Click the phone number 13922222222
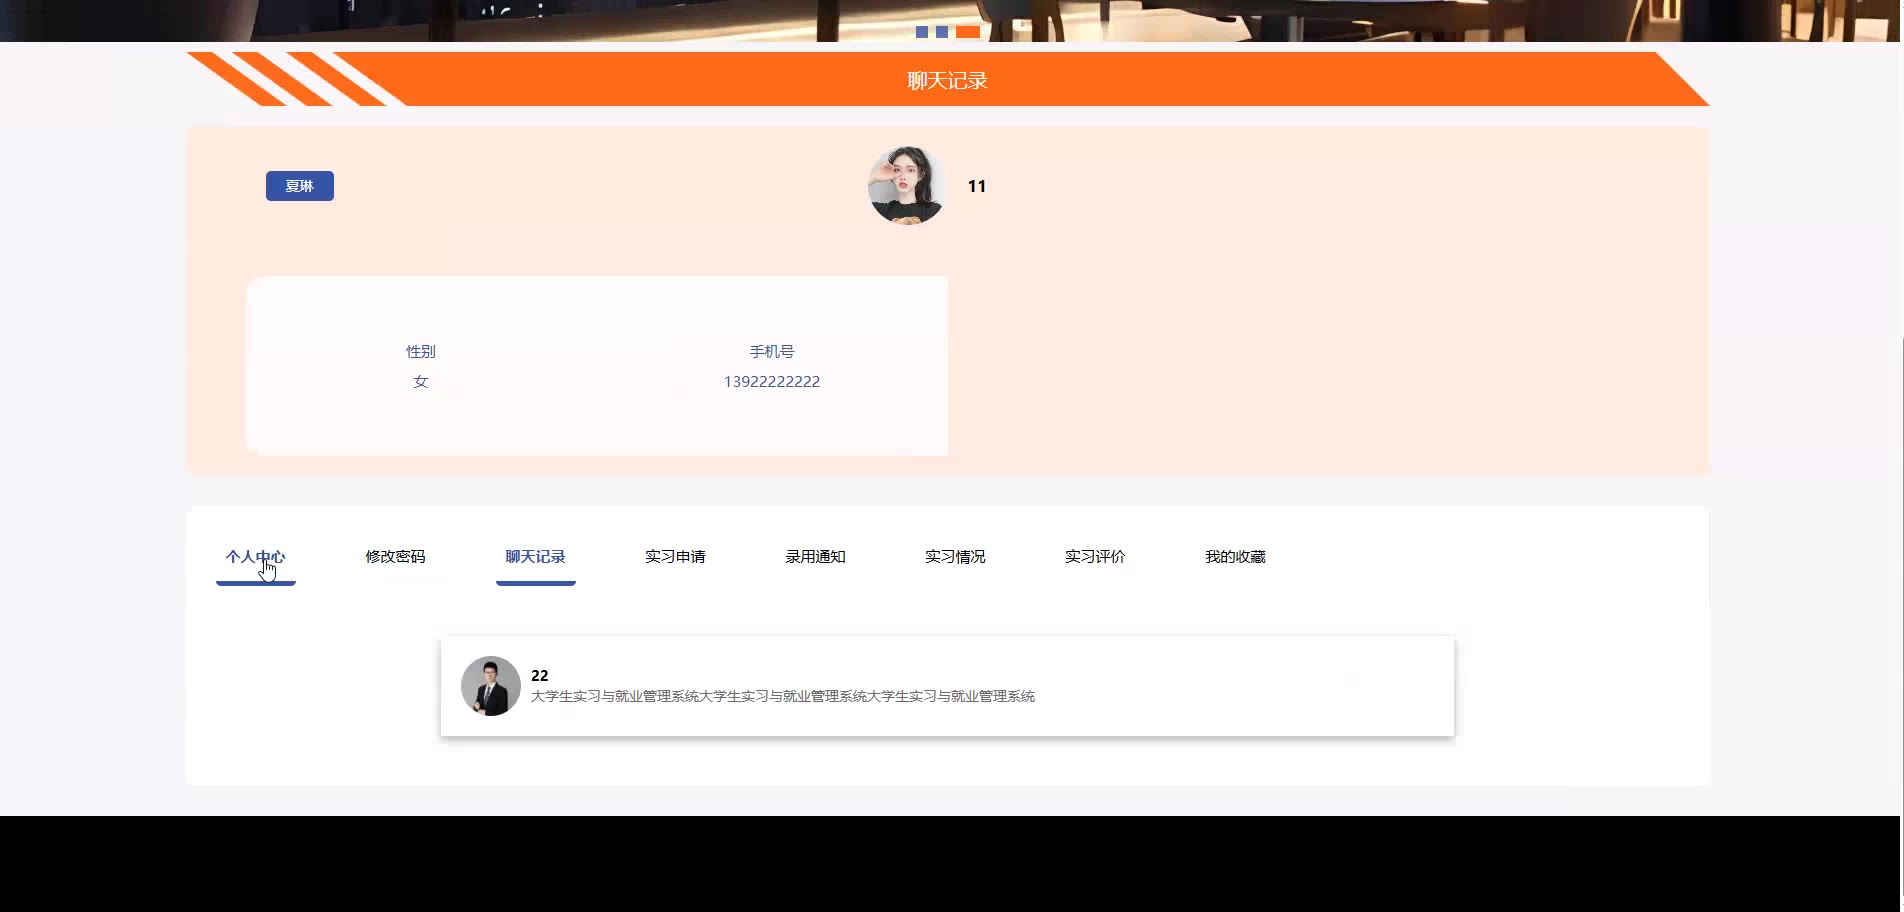 pyautogui.click(x=772, y=382)
